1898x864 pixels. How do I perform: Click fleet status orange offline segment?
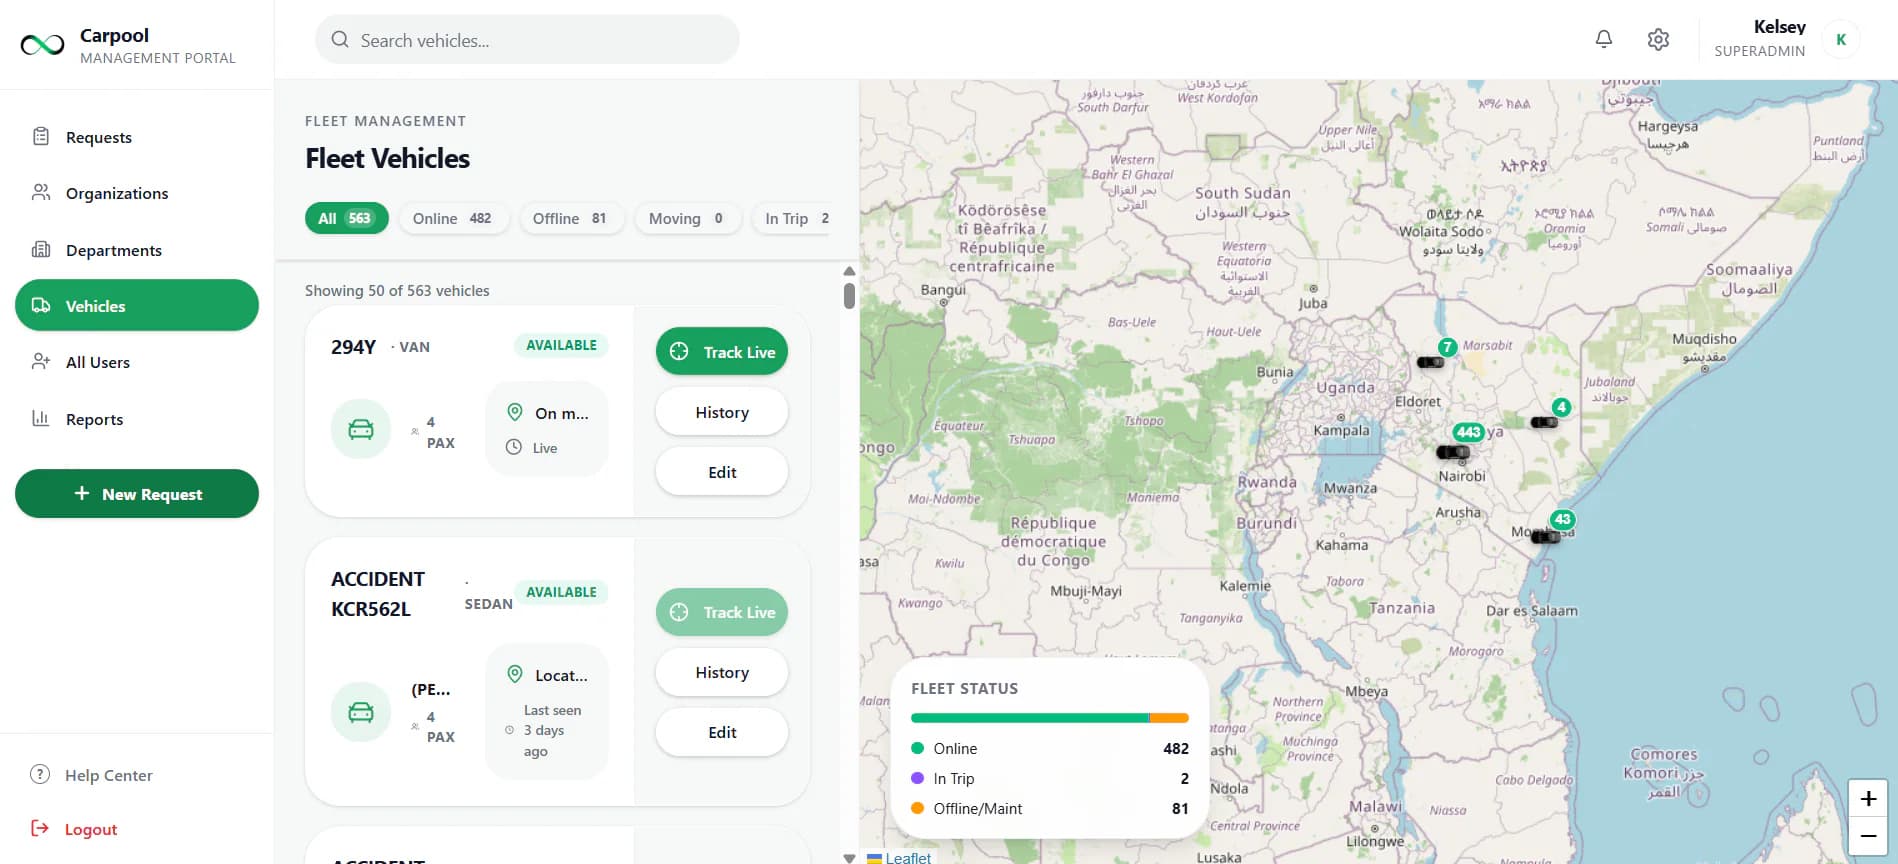point(1169,717)
